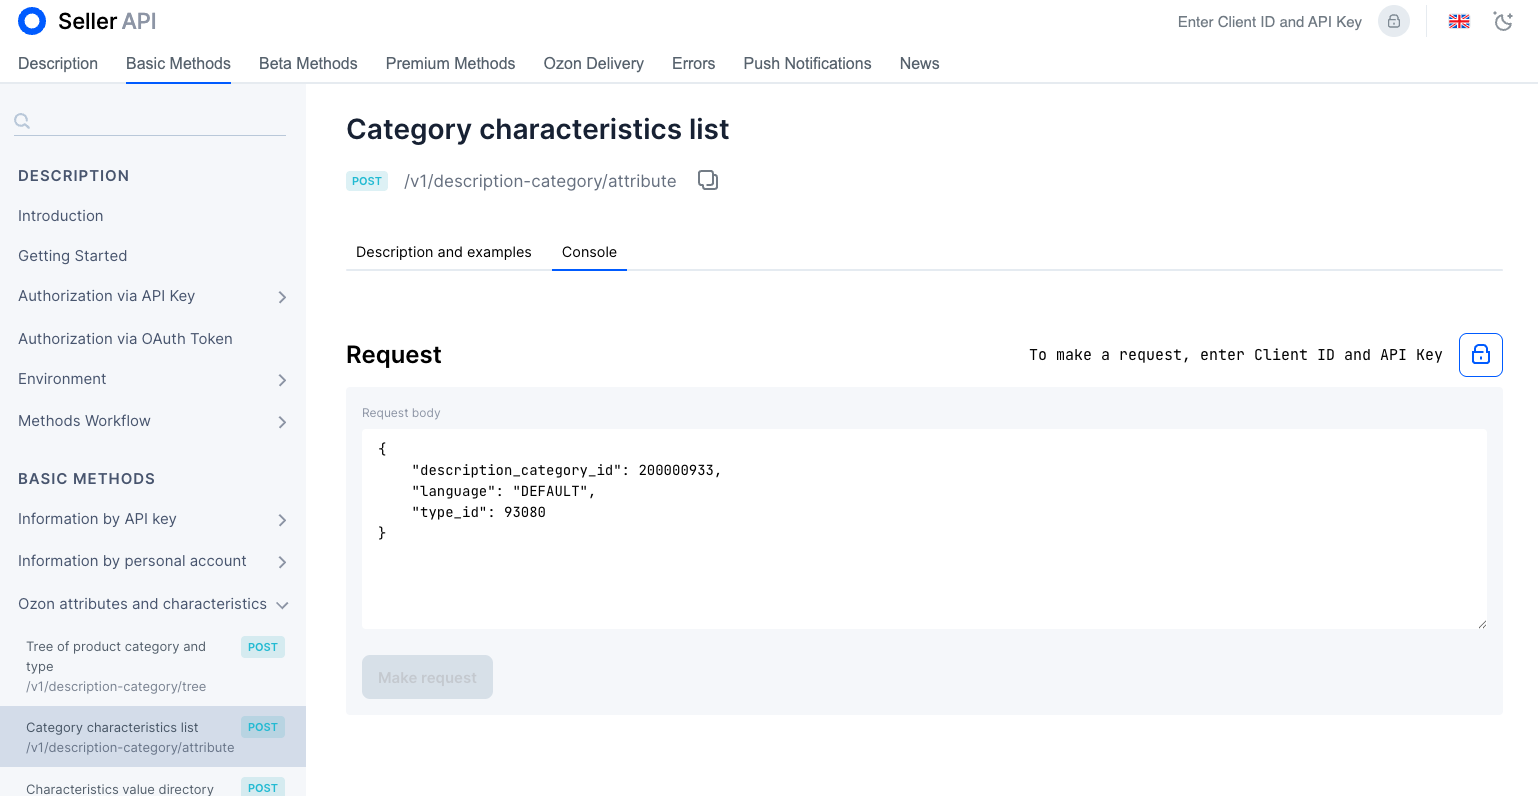Click the search magnifier icon in sidebar
This screenshot has width=1538, height=796.
(22, 121)
